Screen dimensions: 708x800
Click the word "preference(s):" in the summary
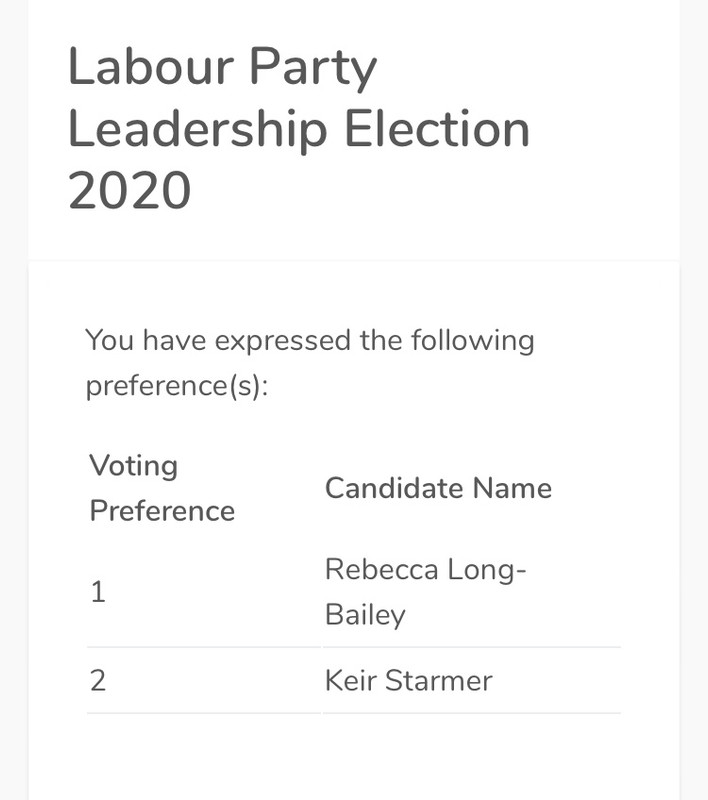[x=177, y=386]
